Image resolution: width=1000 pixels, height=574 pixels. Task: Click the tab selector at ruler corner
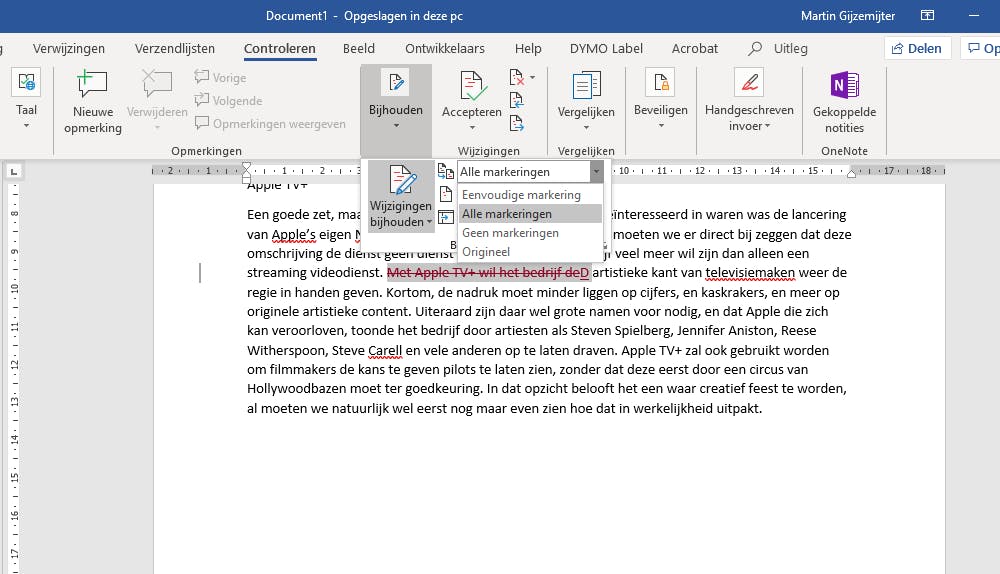tap(14, 171)
